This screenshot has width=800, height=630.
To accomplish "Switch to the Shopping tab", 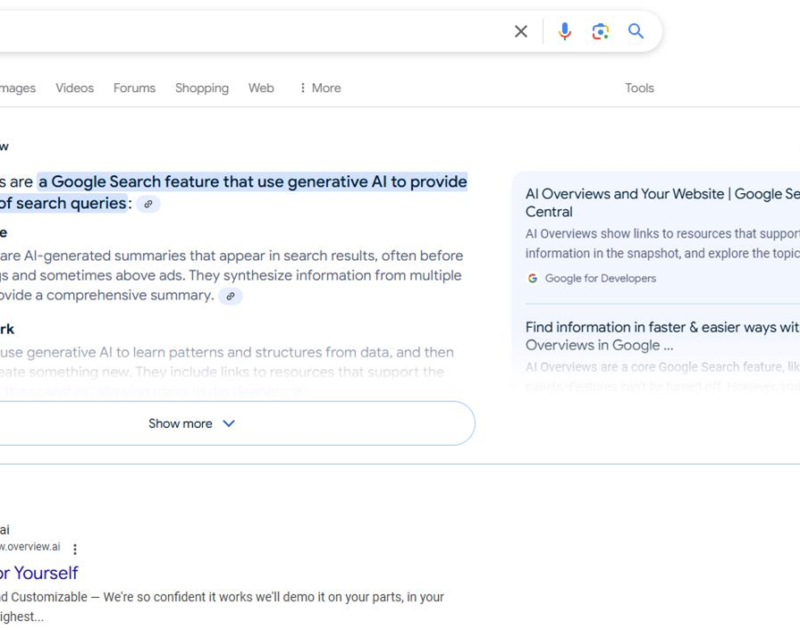I will point(202,88).
